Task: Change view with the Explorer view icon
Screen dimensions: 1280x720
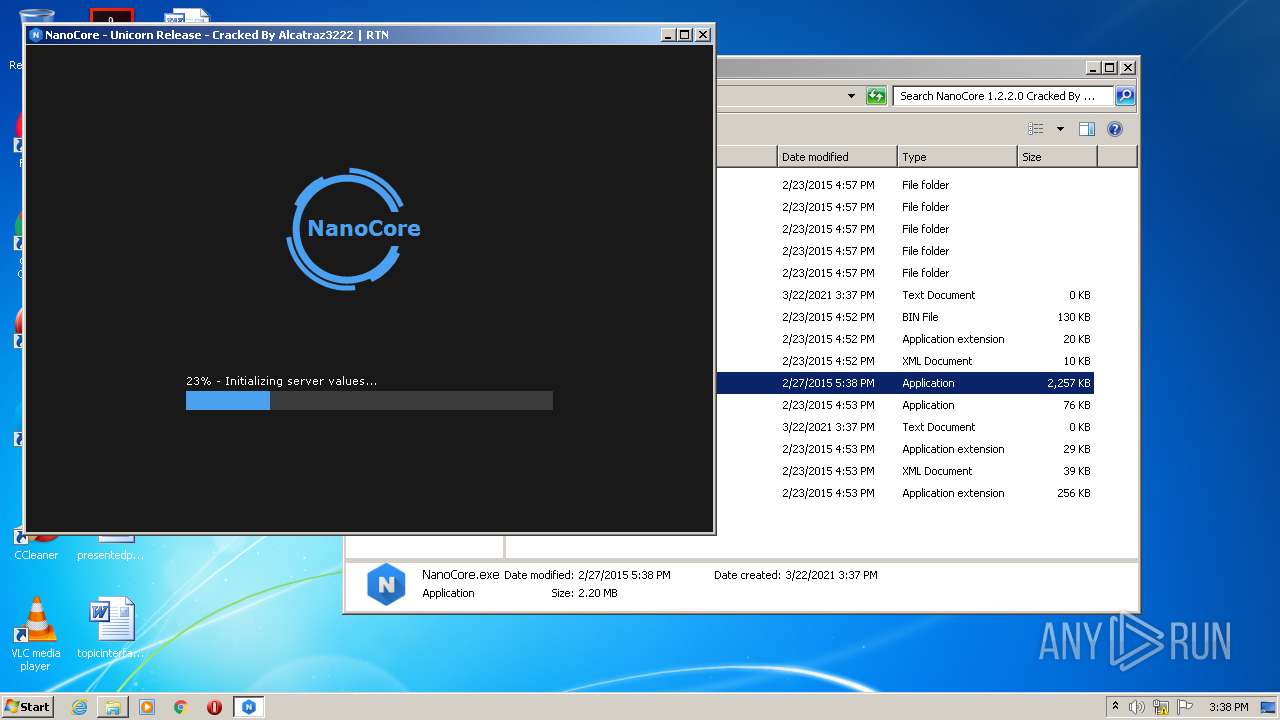Action: pos(1036,129)
